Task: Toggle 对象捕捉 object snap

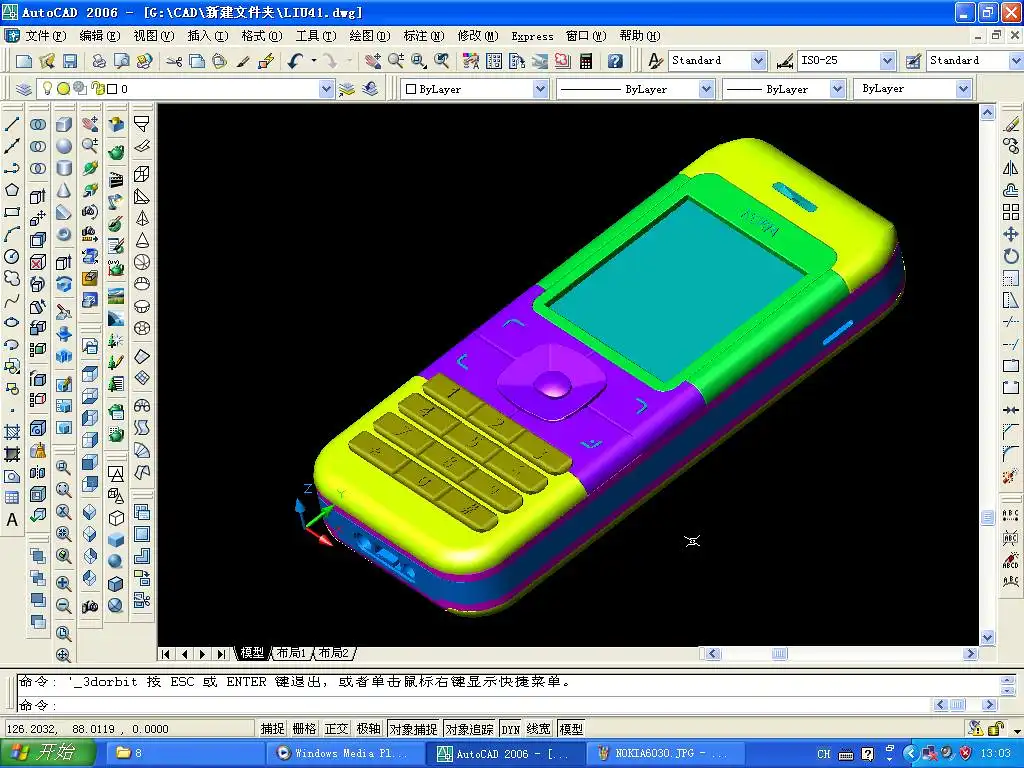Action: (413, 728)
